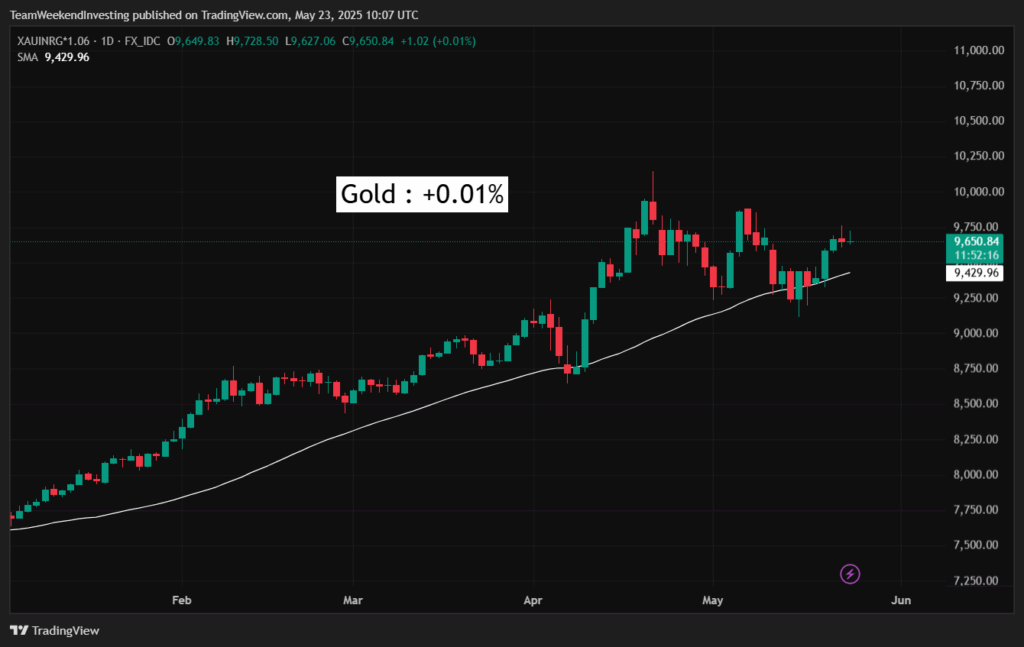The height and width of the screenshot is (647, 1024).
Task: Select the XAUINRG*1.06 symbol label
Action: tap(53, 41)
